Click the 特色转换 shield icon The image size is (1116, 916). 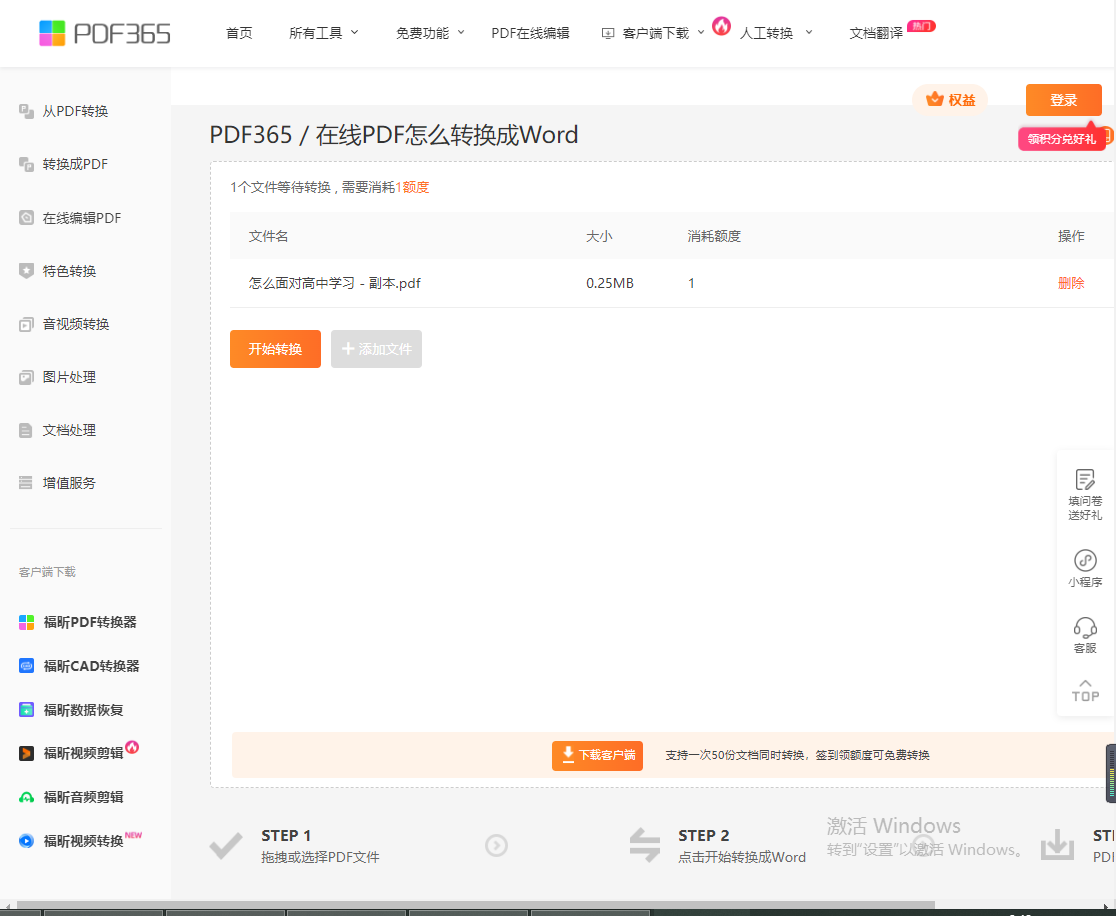26,271
